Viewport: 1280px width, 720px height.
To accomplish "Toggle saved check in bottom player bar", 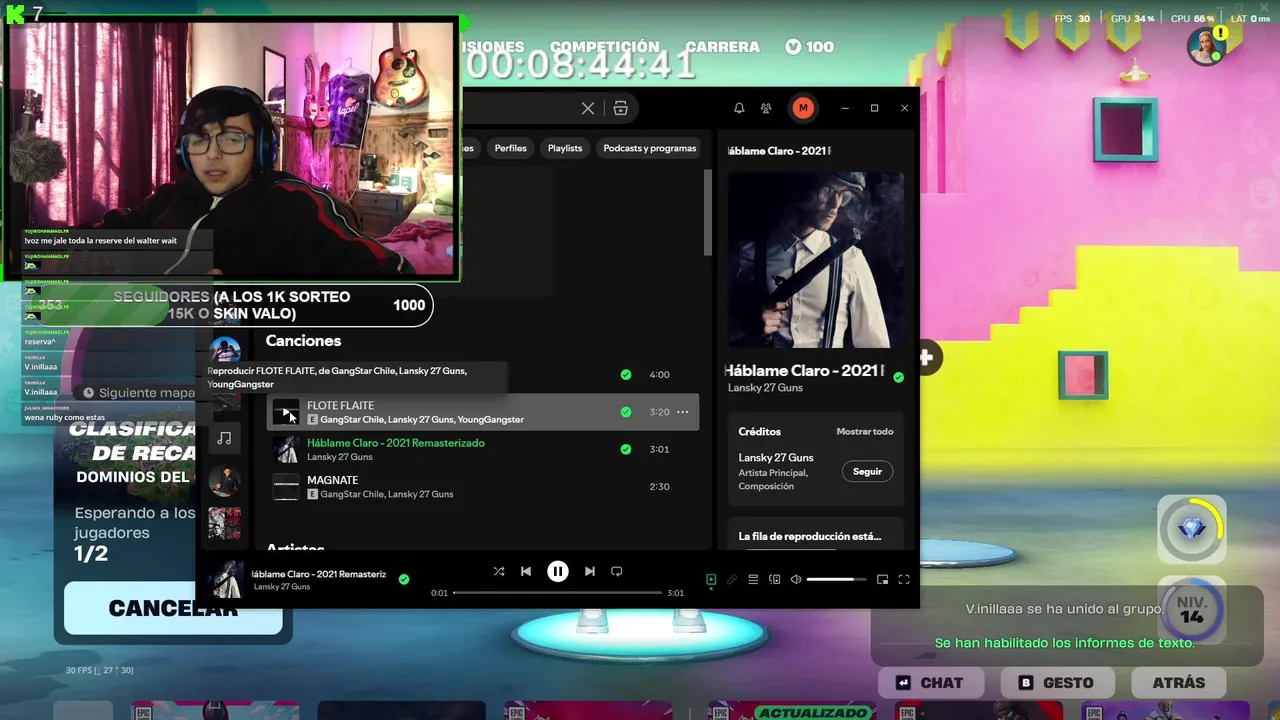I will [x=404, y=579].
